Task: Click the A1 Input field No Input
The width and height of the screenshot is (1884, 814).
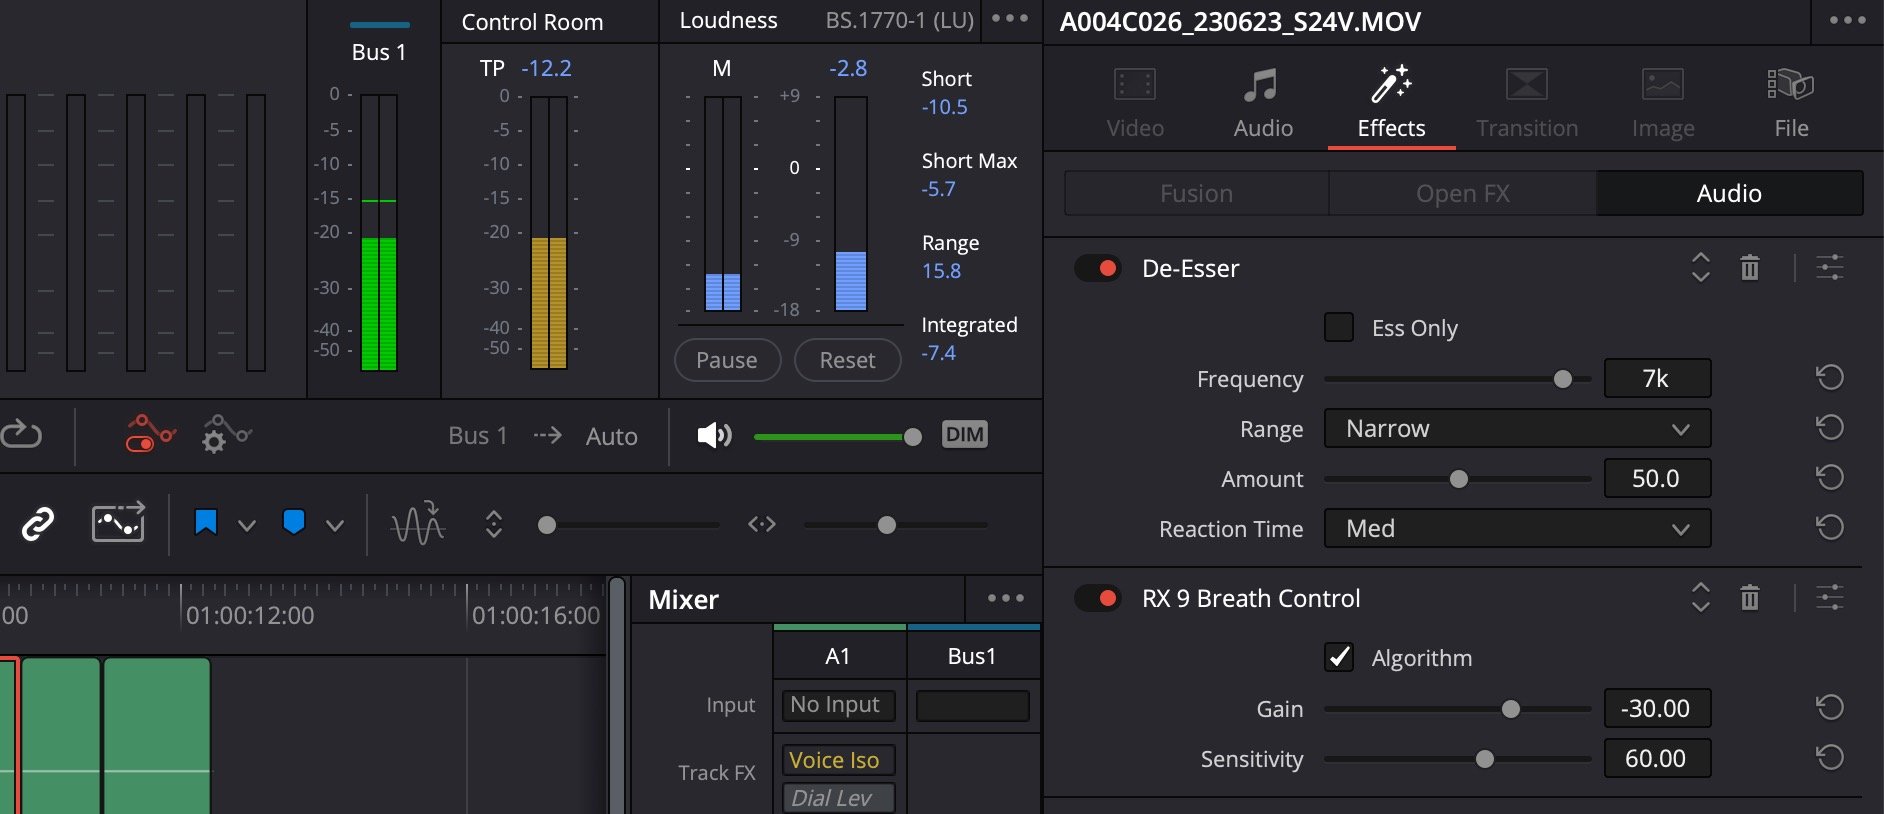Action: tap(838, 705)
